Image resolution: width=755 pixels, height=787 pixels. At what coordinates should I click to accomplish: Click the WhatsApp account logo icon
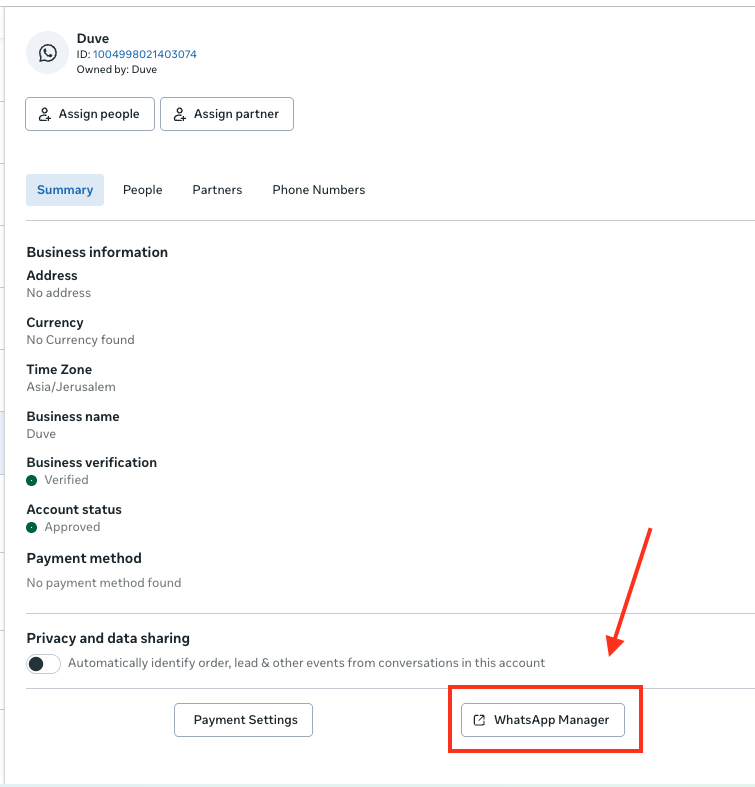coord(48,53)
